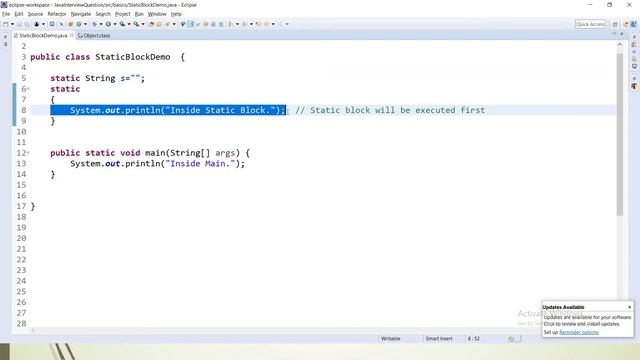640x360 pixels.
Task: Click the New file toolbar icon
Action: click(x=6, y=24)
